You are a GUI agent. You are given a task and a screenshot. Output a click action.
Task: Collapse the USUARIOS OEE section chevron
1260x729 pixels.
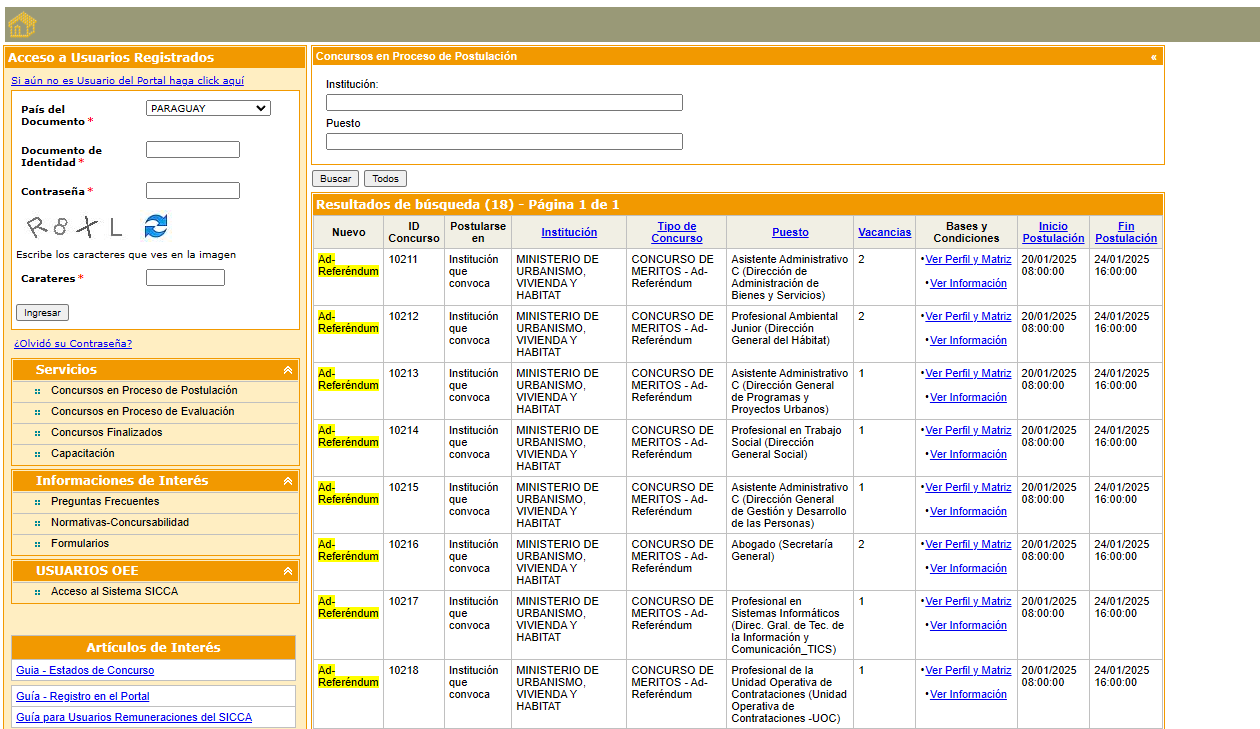pyautogui.click(x=288, y=571)
